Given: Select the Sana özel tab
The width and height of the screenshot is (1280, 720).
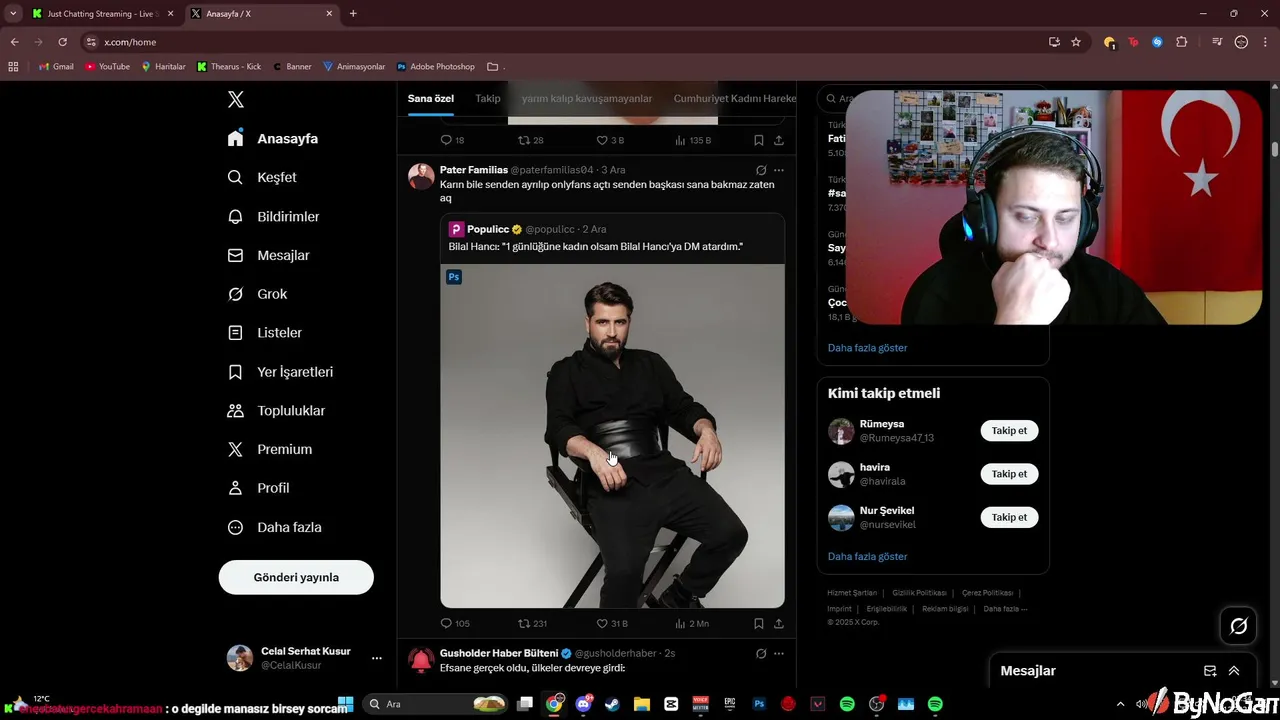Looking at the screenshot, I should tap(431, 98).
